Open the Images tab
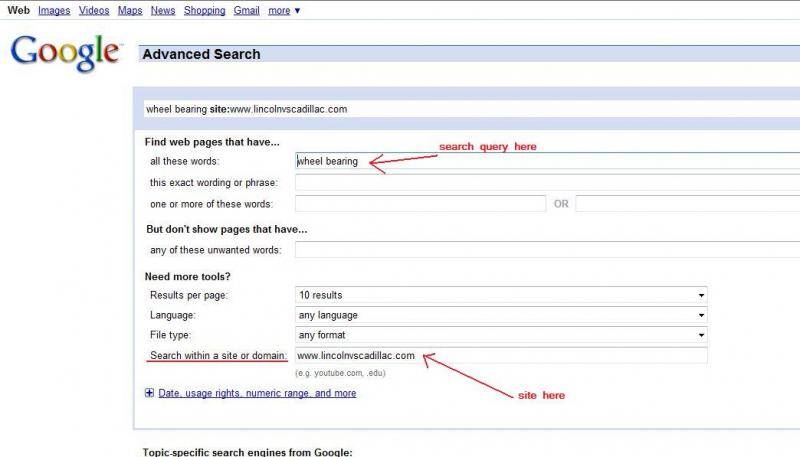The image size is (800, 457). pyautogui.click(x=54, y=10)
